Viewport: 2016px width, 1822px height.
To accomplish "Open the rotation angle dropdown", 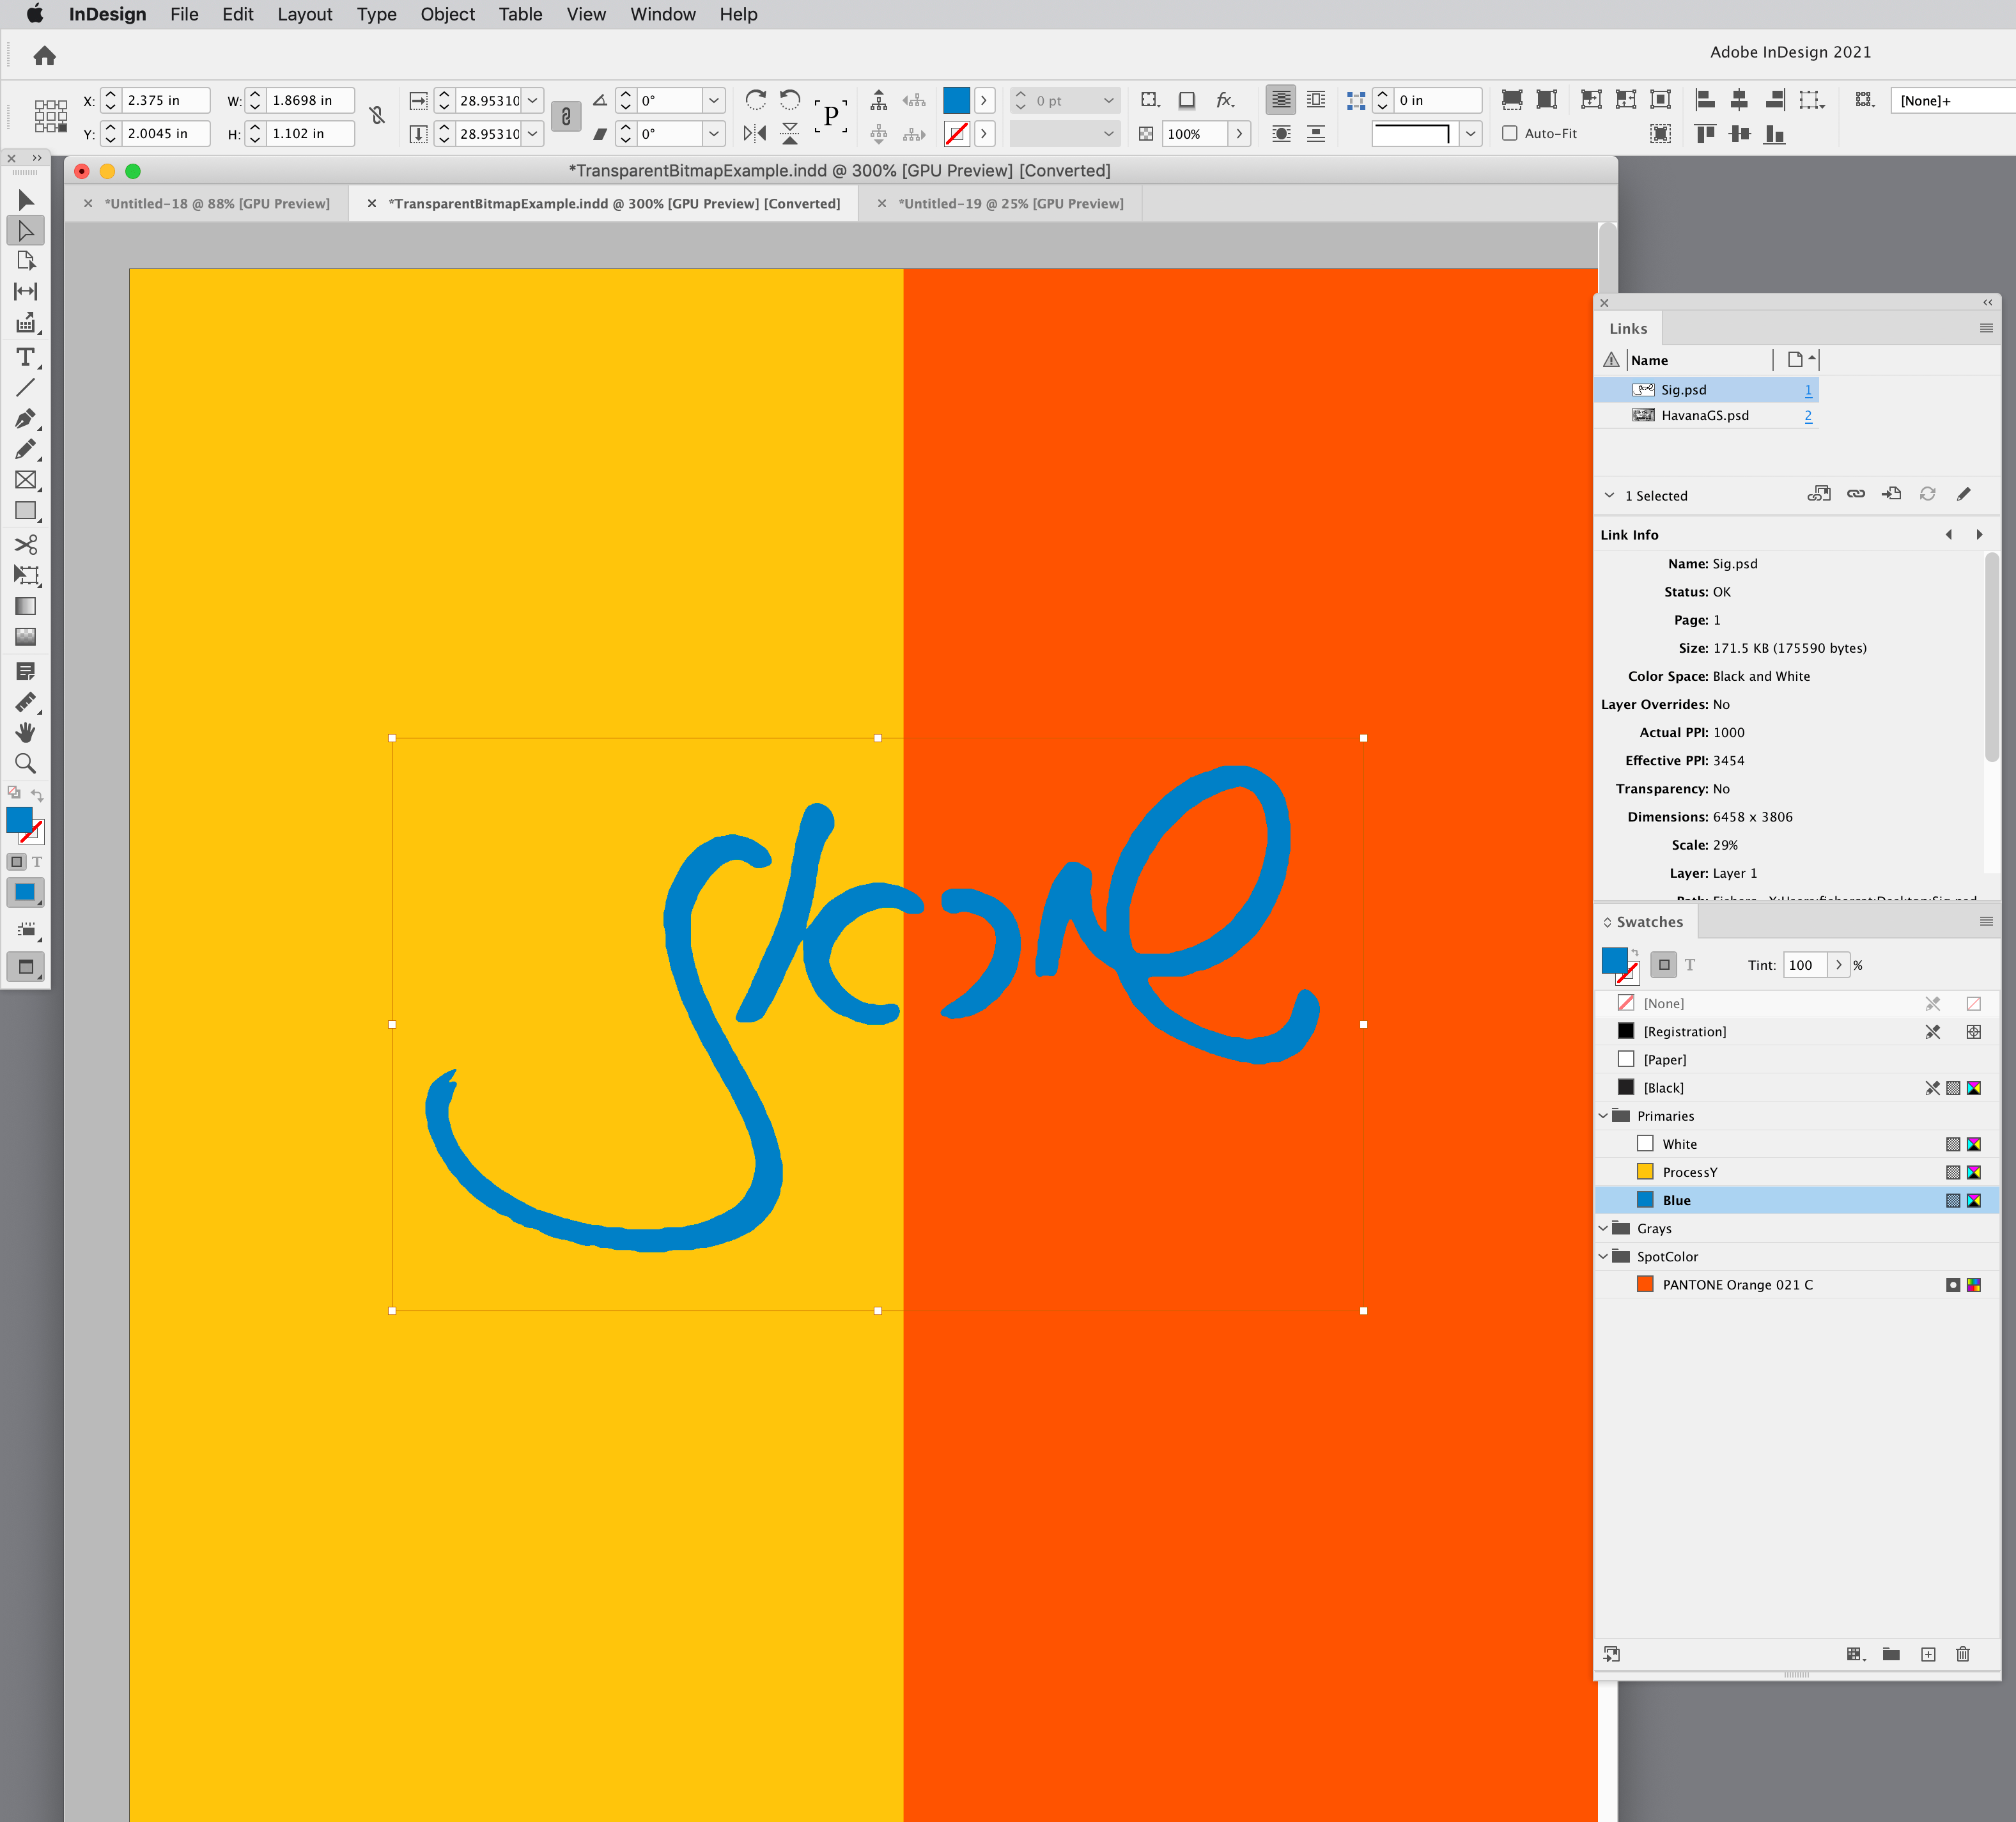I will (x=713, y=100).
